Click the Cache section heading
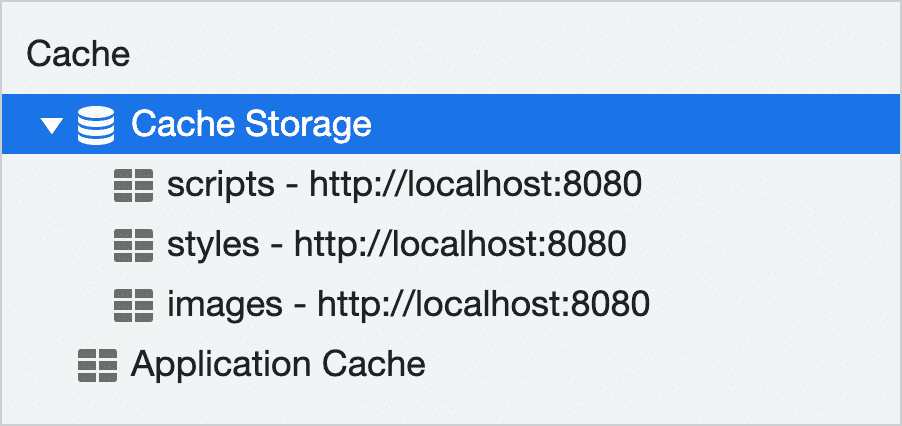 (x=78, y=54)
